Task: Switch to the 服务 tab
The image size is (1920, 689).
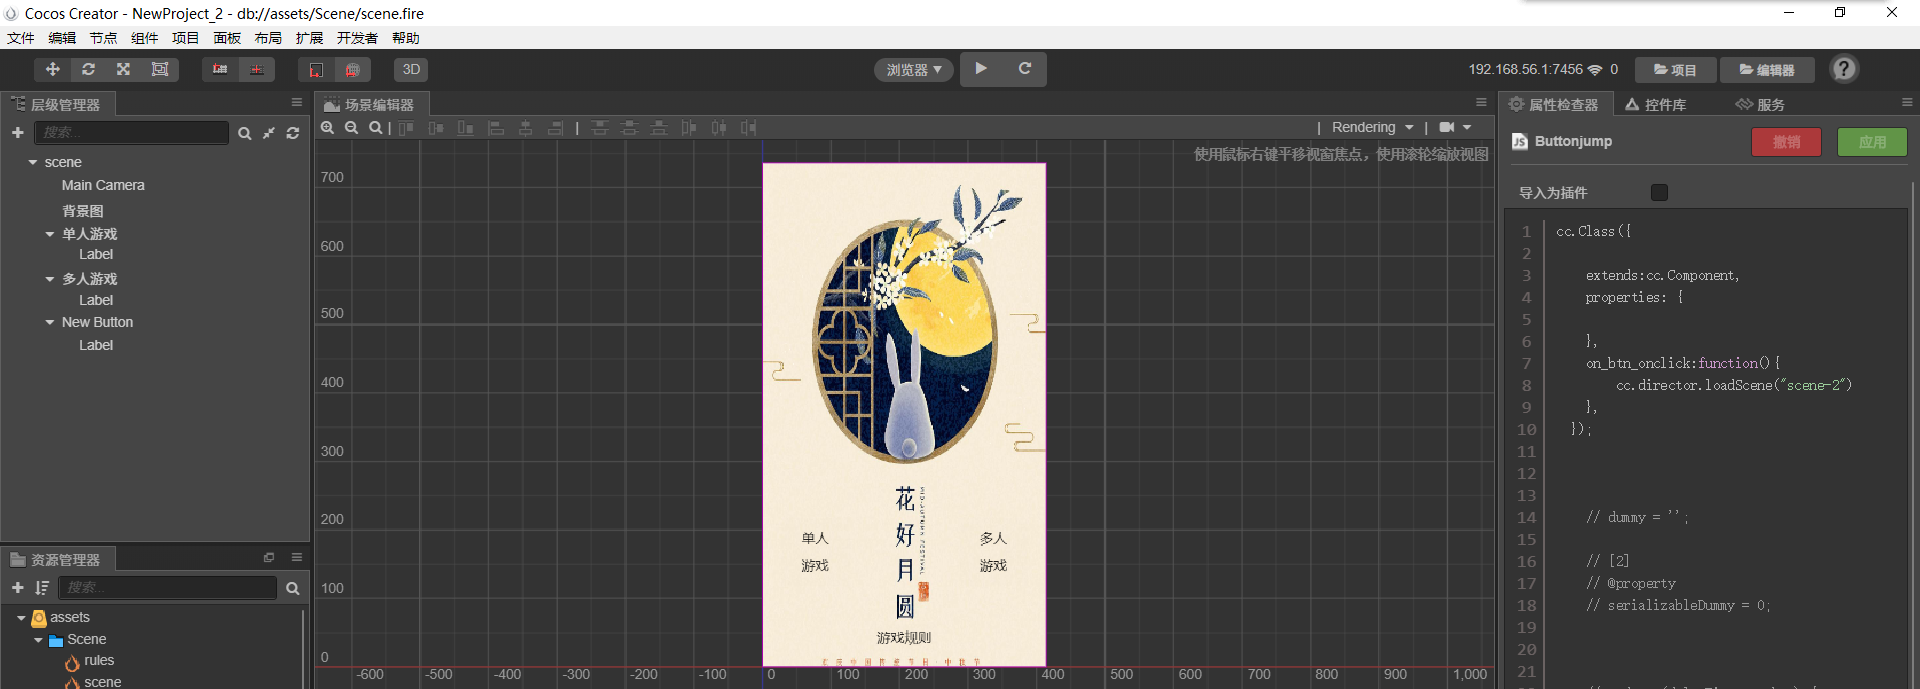Action: click(1761, 104)
